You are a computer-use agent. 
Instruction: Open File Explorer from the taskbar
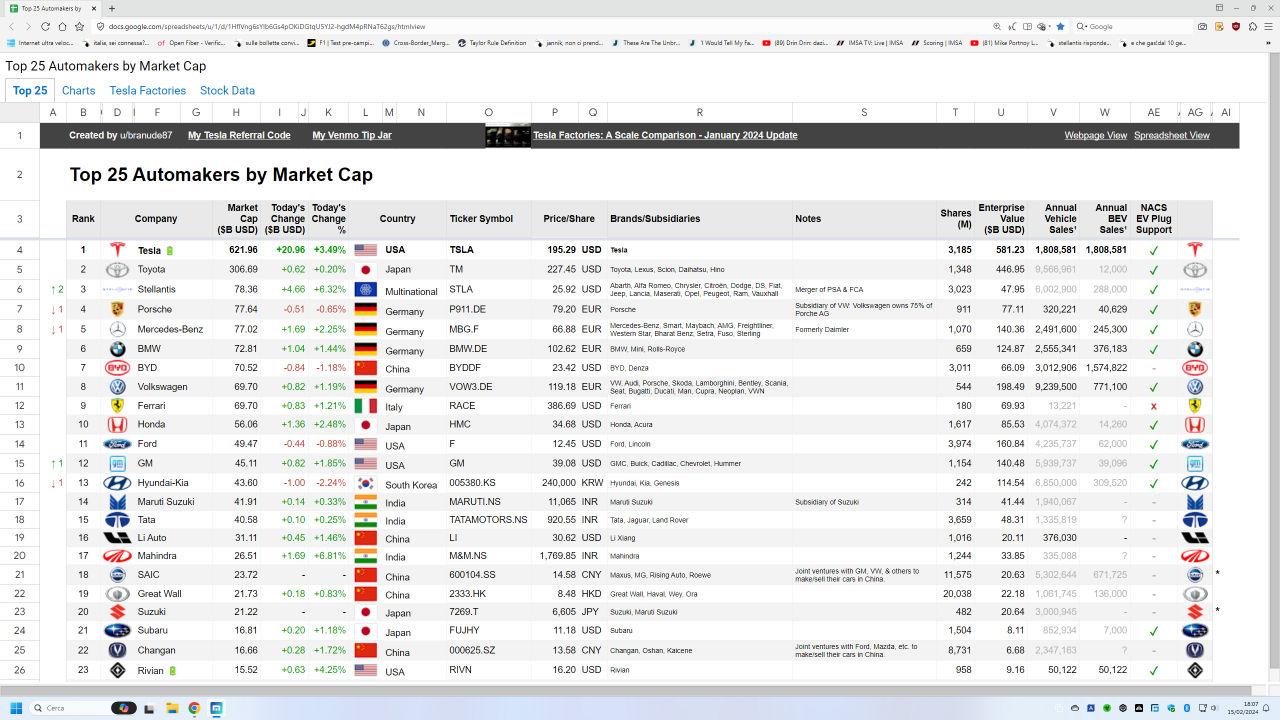[x=172, y=708]
